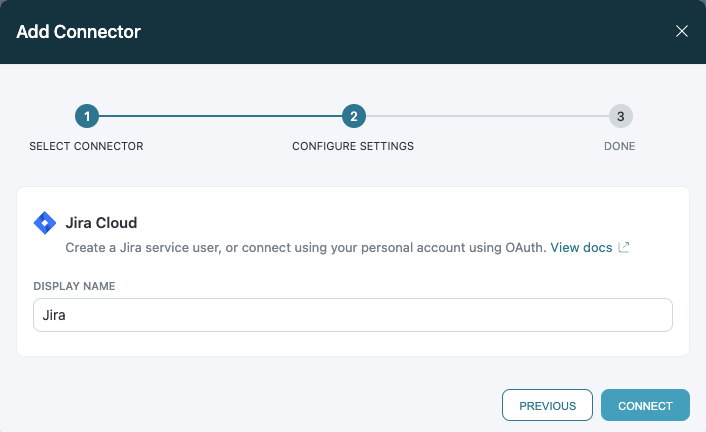706x432 pixels.
Task: Click the step 2 circle indicator
Action: [x=352, y=116]
